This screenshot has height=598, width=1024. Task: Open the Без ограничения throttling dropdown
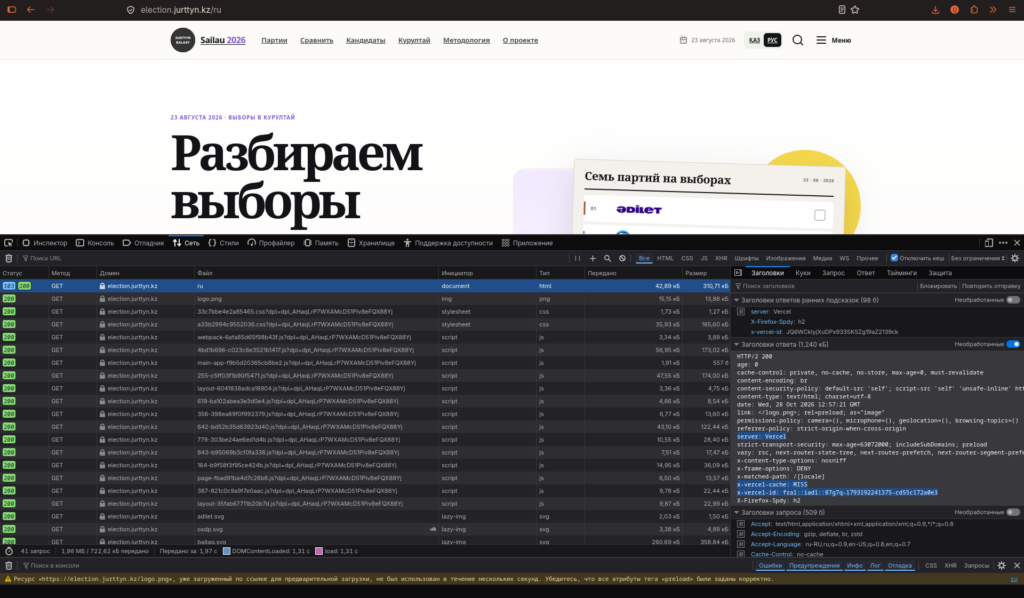[x=978, y=258]
